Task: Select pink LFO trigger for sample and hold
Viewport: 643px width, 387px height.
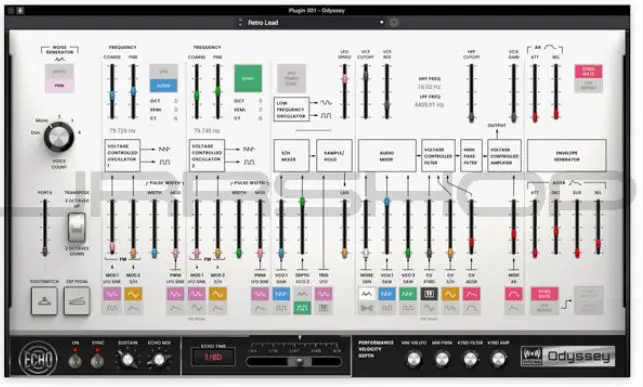Action: pyautogui.click(x=324, y=294)
